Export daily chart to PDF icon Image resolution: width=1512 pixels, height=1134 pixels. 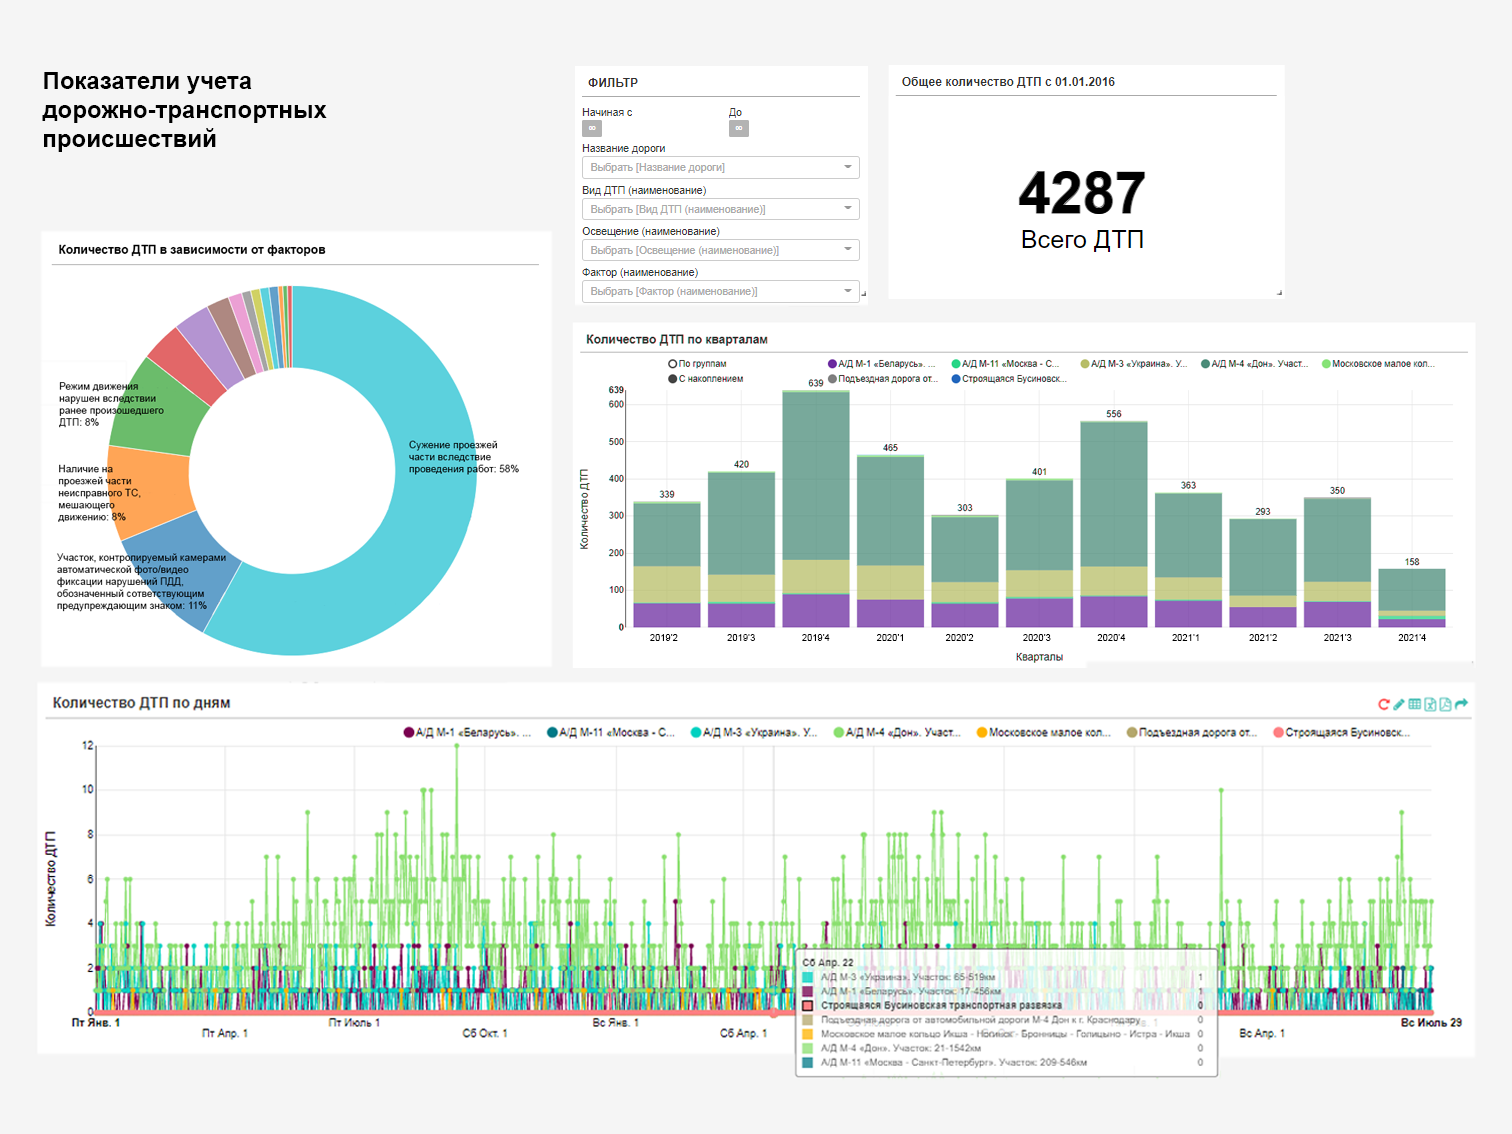pyautogui.click(x=1445, y=704)
